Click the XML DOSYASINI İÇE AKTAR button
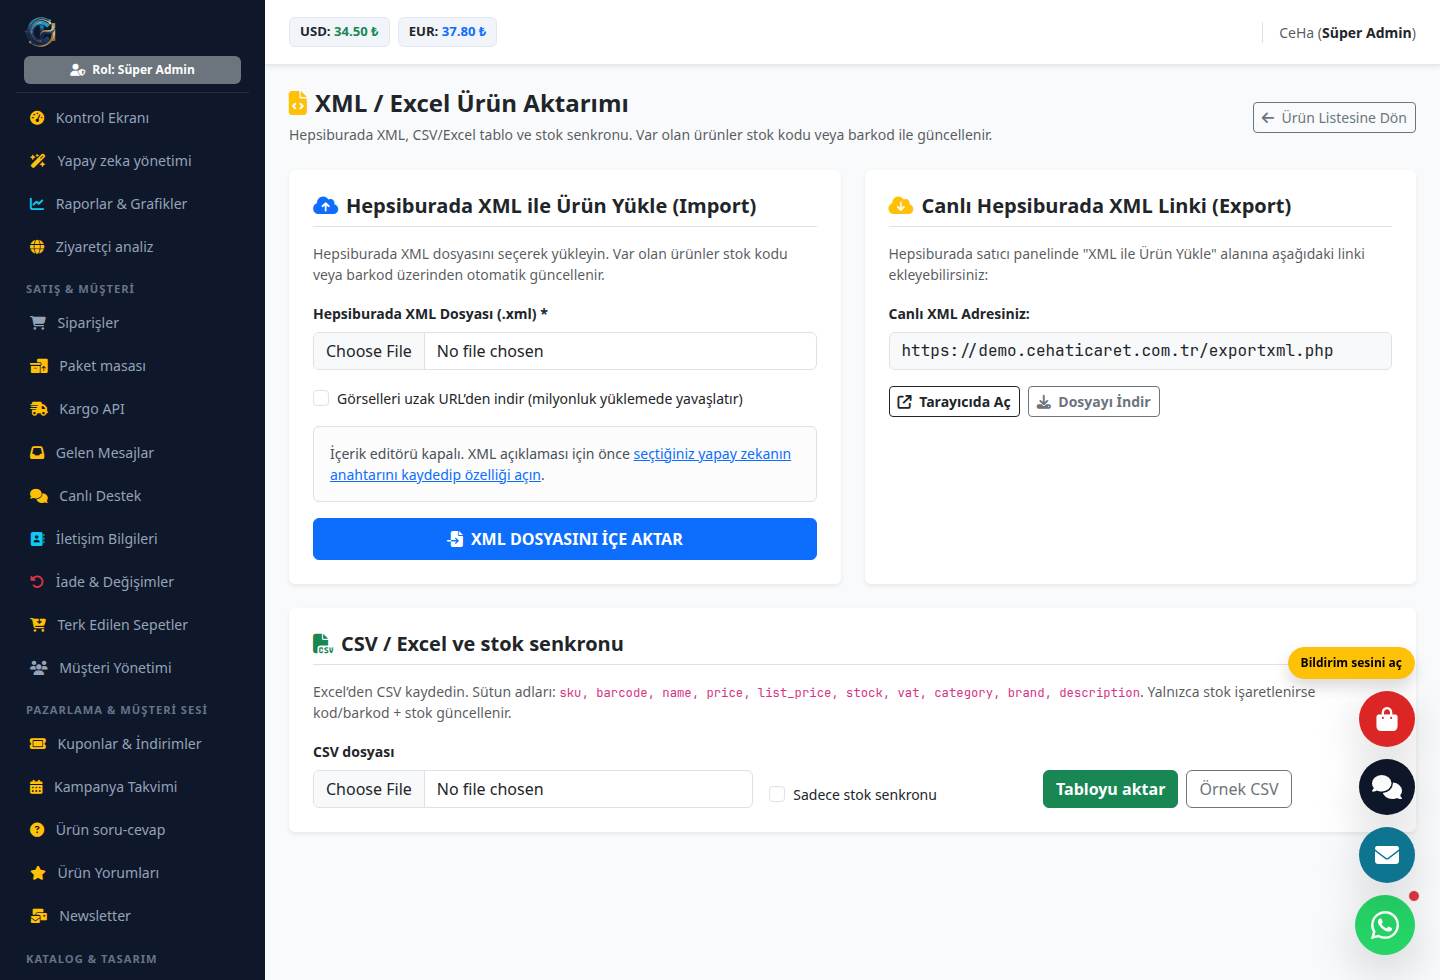1440x980 pixels. pyautogui.click(x=565, y=539)
